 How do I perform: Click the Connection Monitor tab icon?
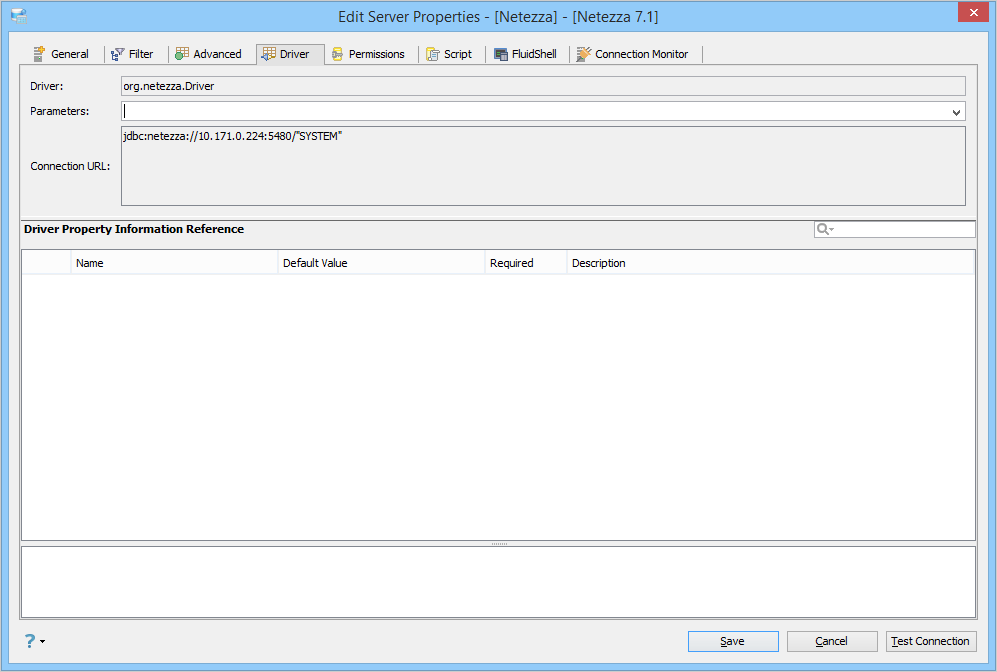pos(584,54)
